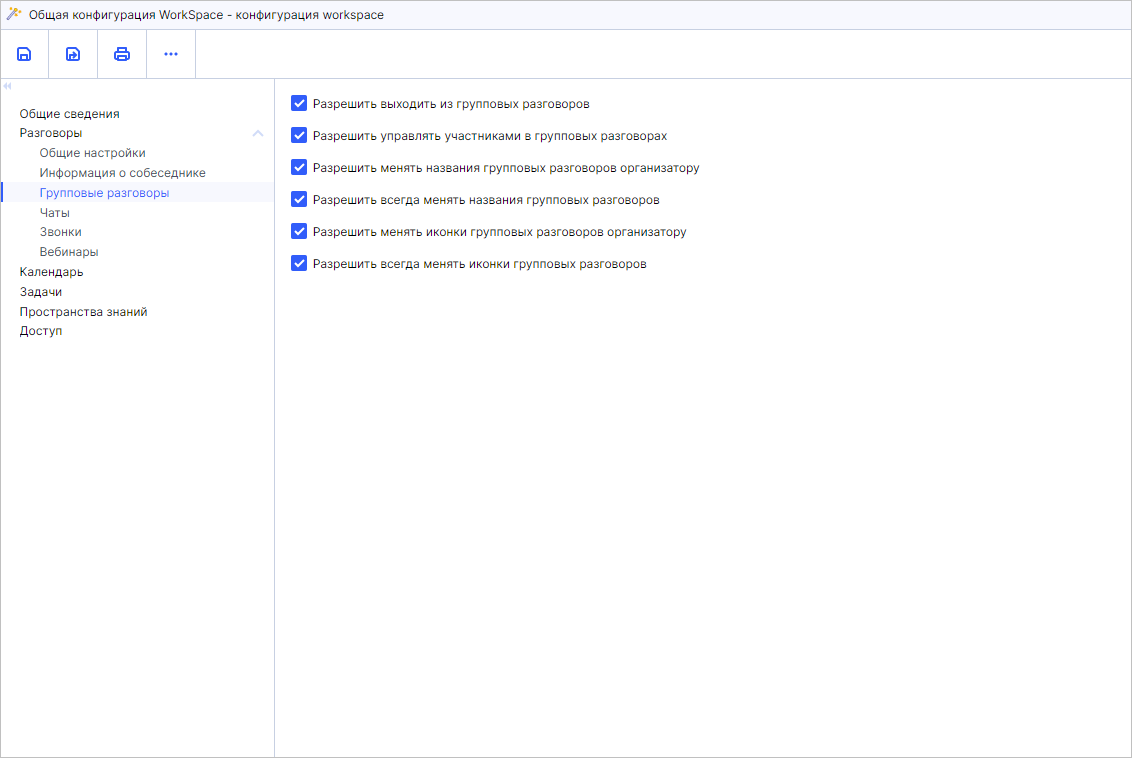Viewport: 1132px width, 758px height.
Task: Click the window title "Общая конфигурация WorkSpace"
Action: pyautogui.click(x=126, y=14)
